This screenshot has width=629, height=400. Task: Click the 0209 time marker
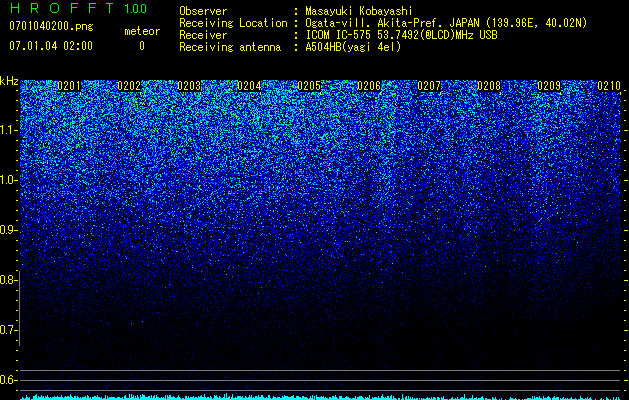[549, 86]
